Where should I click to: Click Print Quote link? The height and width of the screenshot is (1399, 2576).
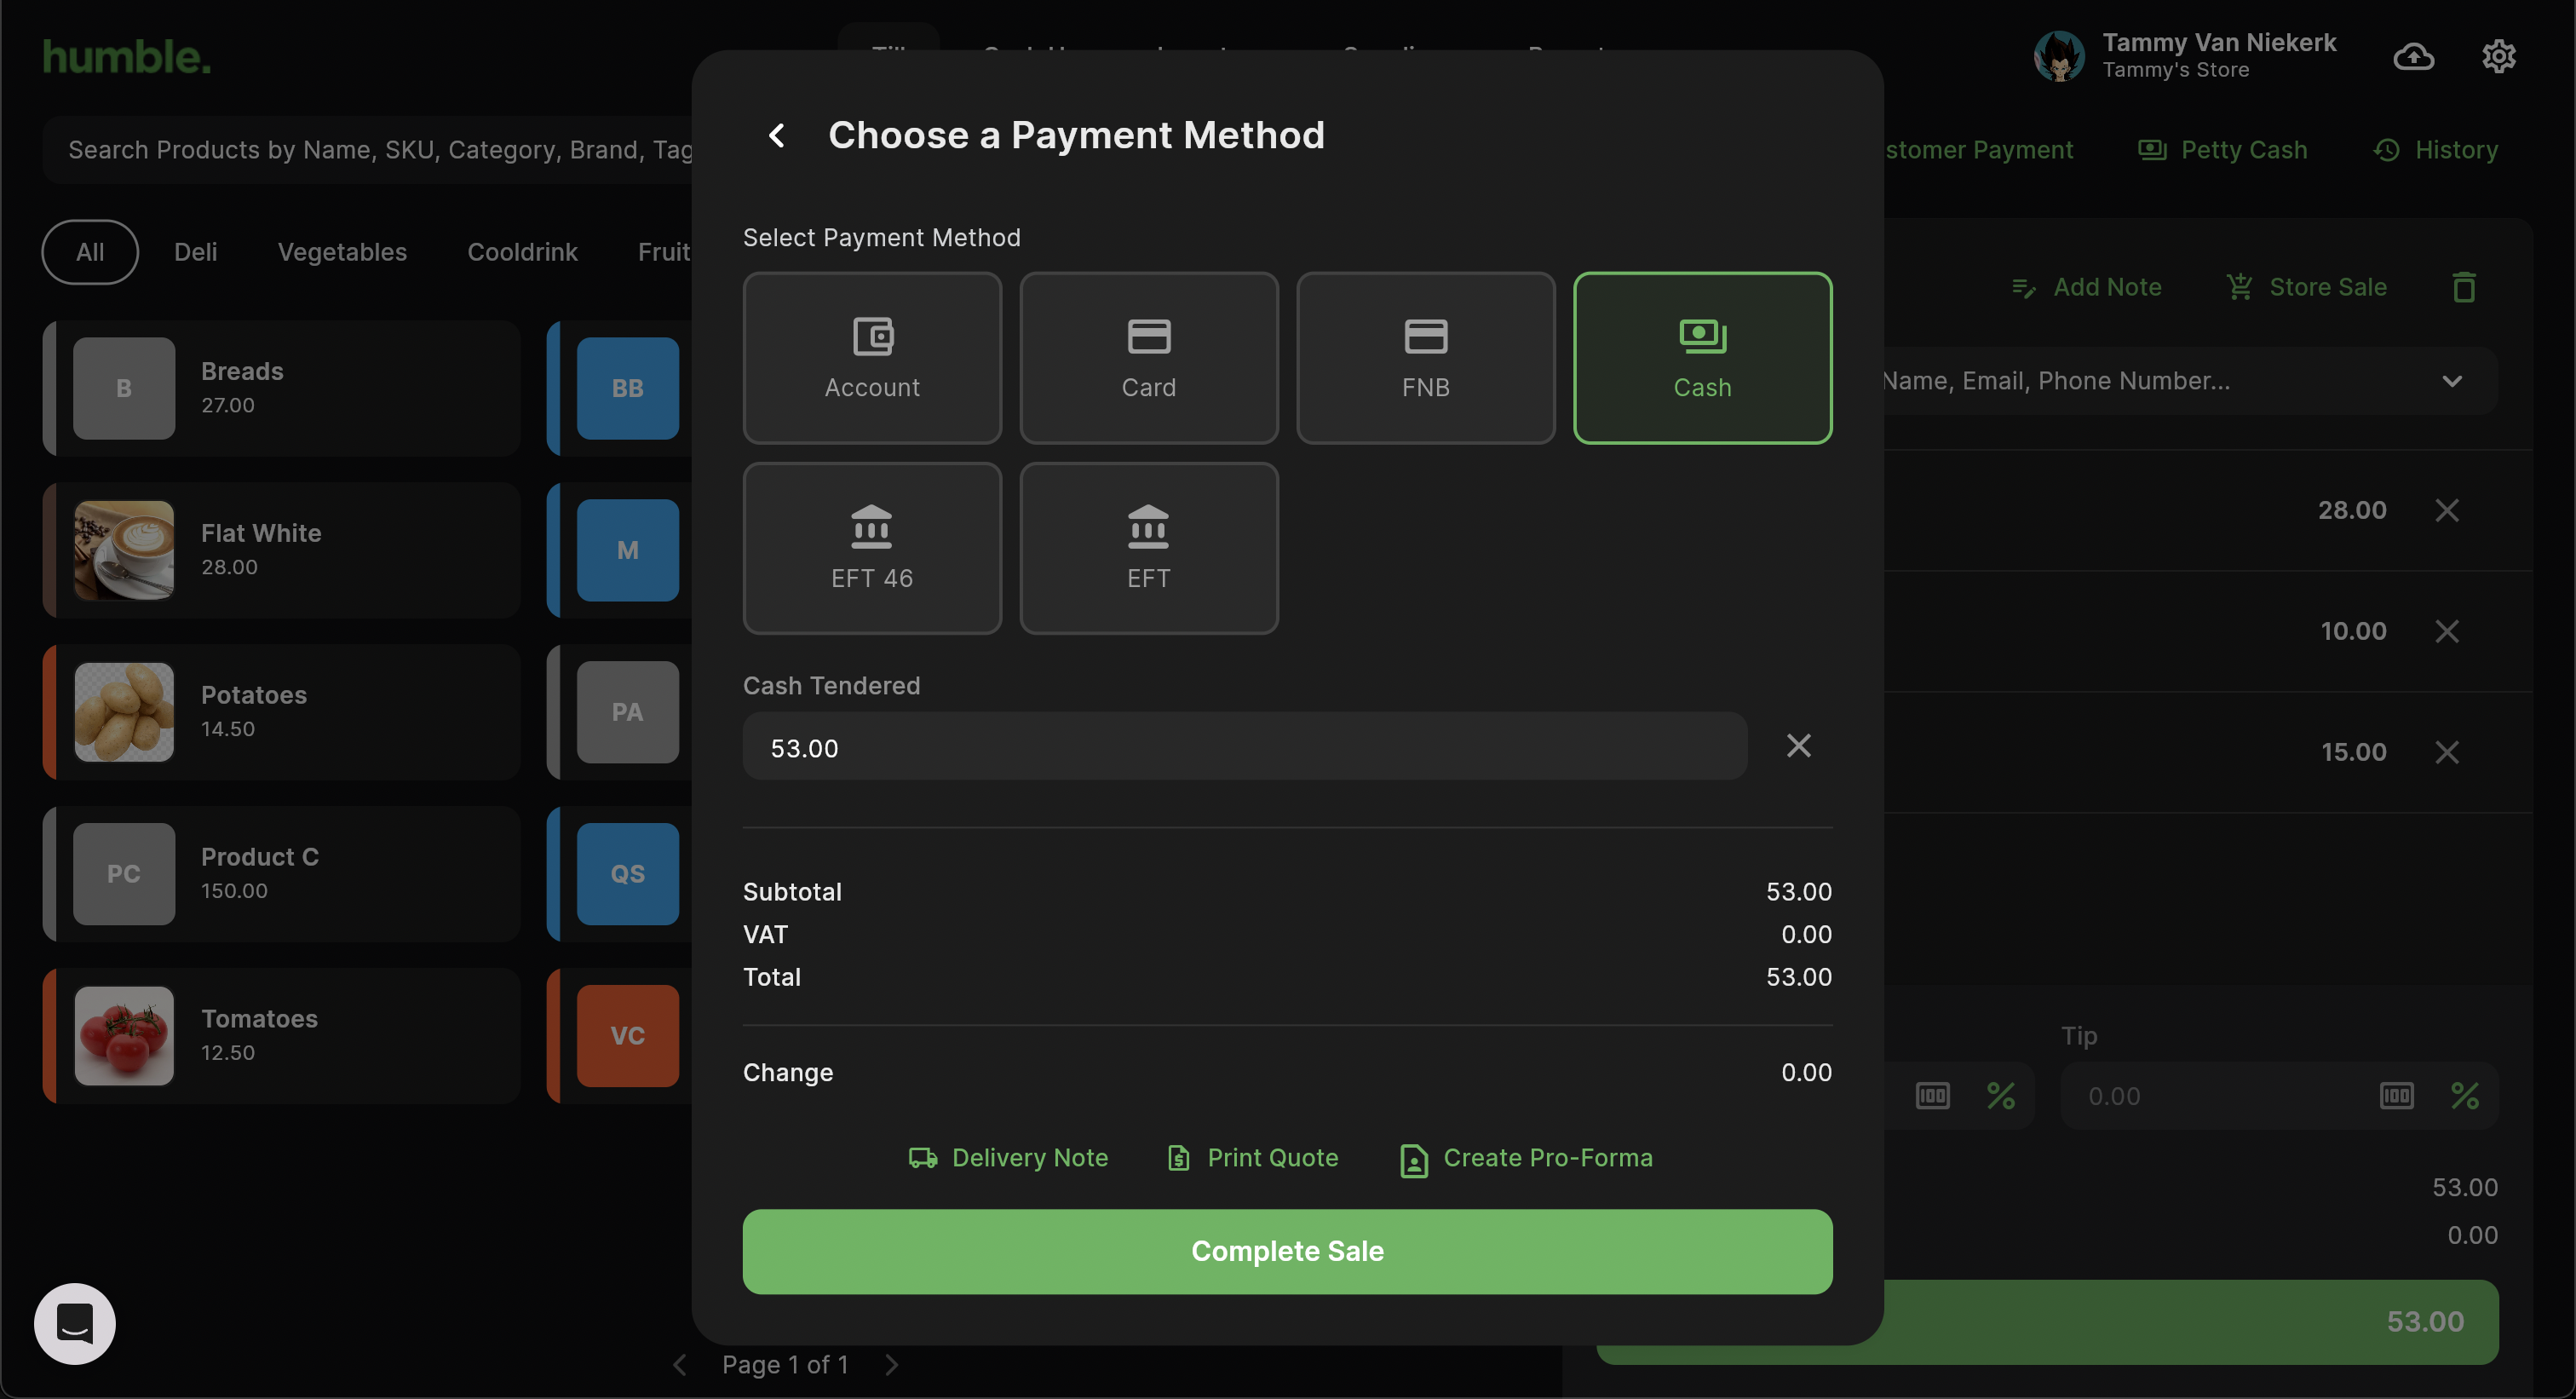pyautogui.click(x=1253, y=1158)
